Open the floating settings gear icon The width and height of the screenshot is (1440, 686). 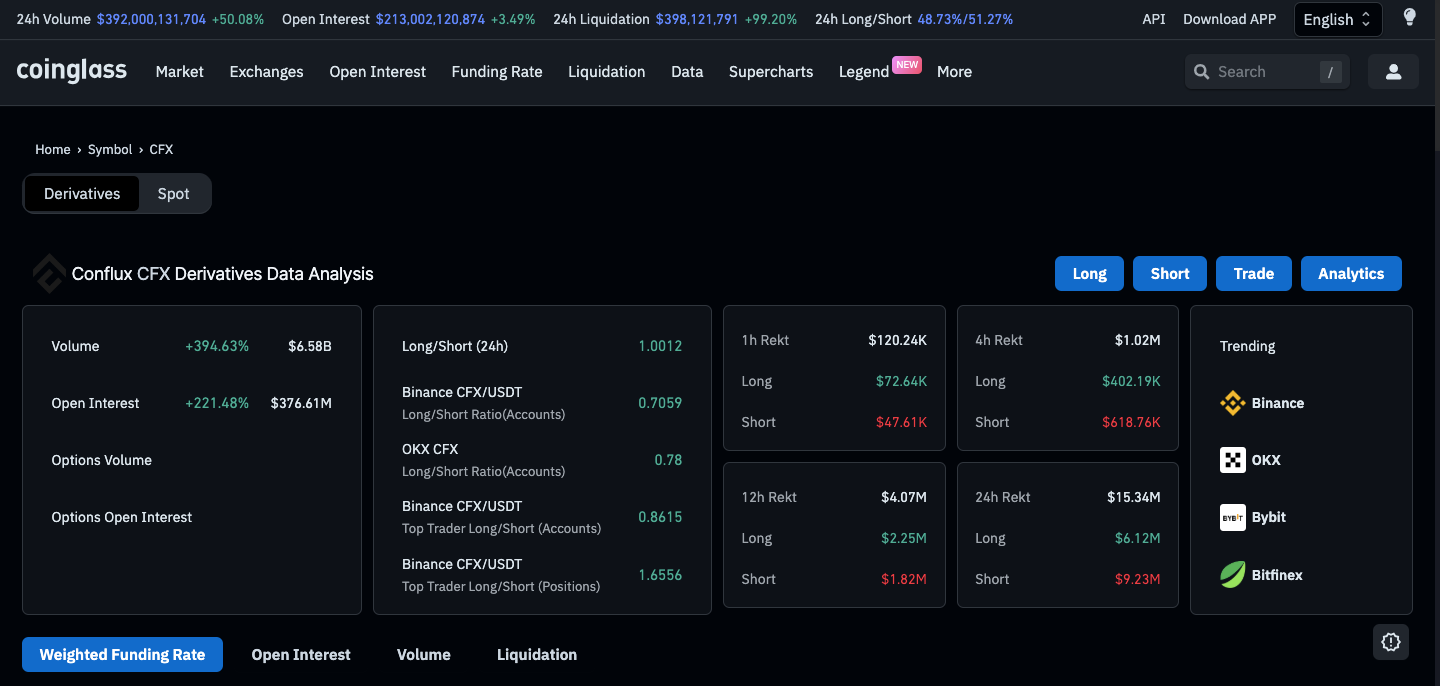[1391, 642]
